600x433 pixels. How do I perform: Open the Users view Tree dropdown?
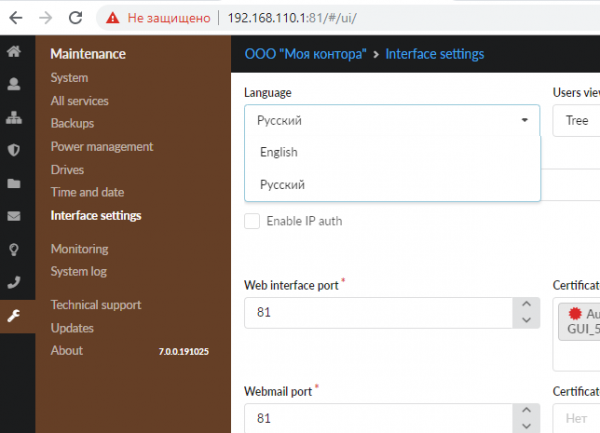[x=576, y=120]
